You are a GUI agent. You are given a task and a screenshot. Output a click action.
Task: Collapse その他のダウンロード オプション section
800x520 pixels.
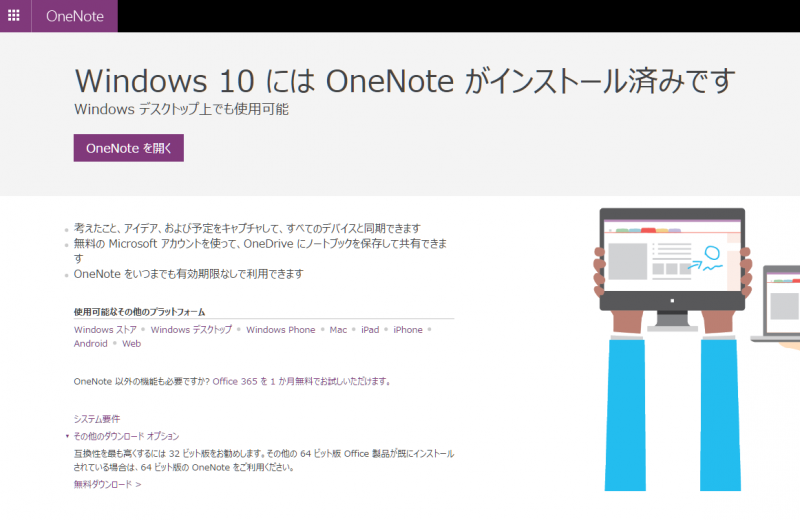pos(126,436)
